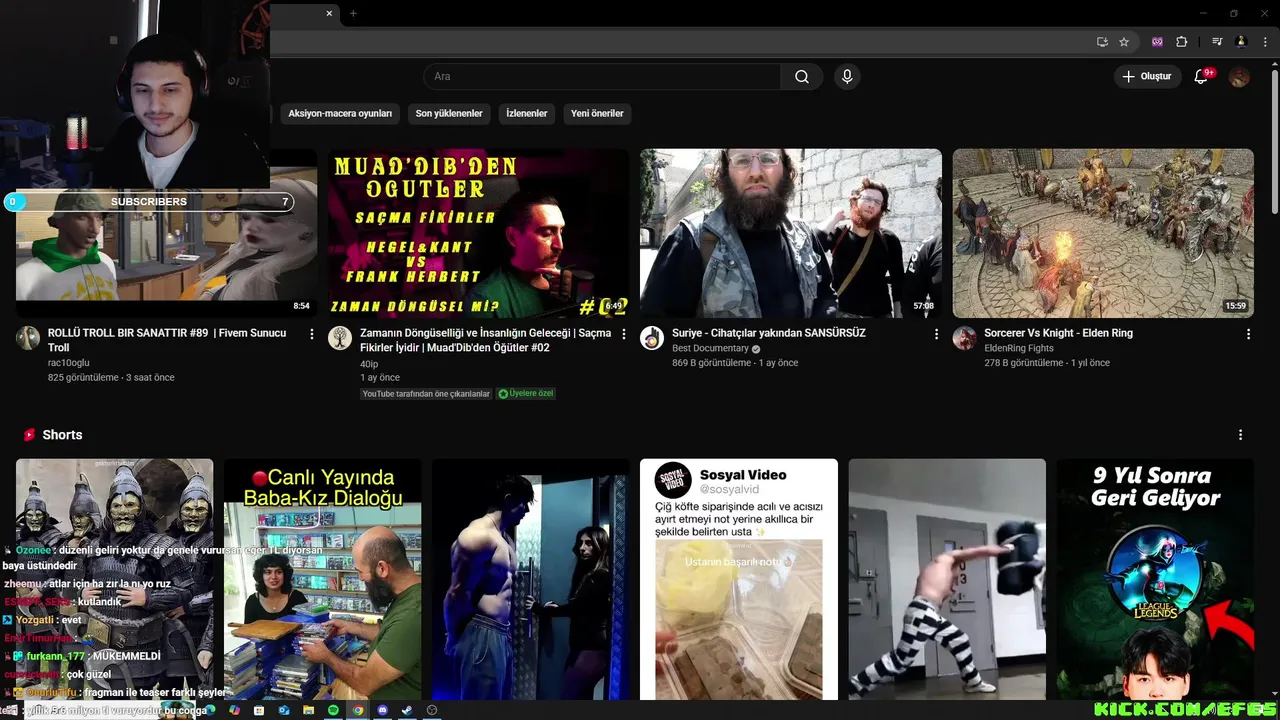The image size is (1280, 720).
Task: Click the Oluştur create button
Action: pyautogui.click(x=1146, y=77)
